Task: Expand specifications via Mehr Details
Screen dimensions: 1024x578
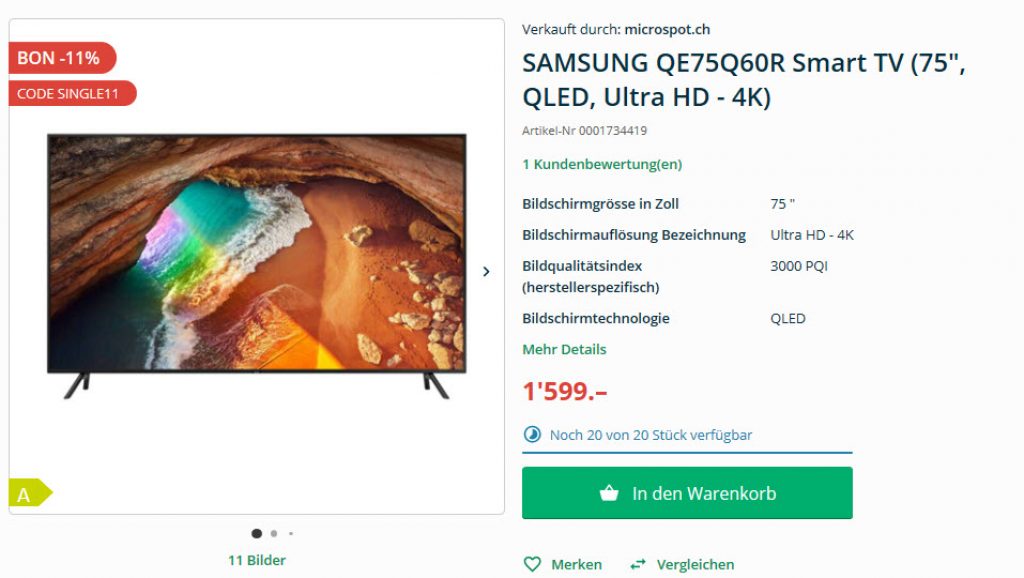Action: click(x=564, y=349)
